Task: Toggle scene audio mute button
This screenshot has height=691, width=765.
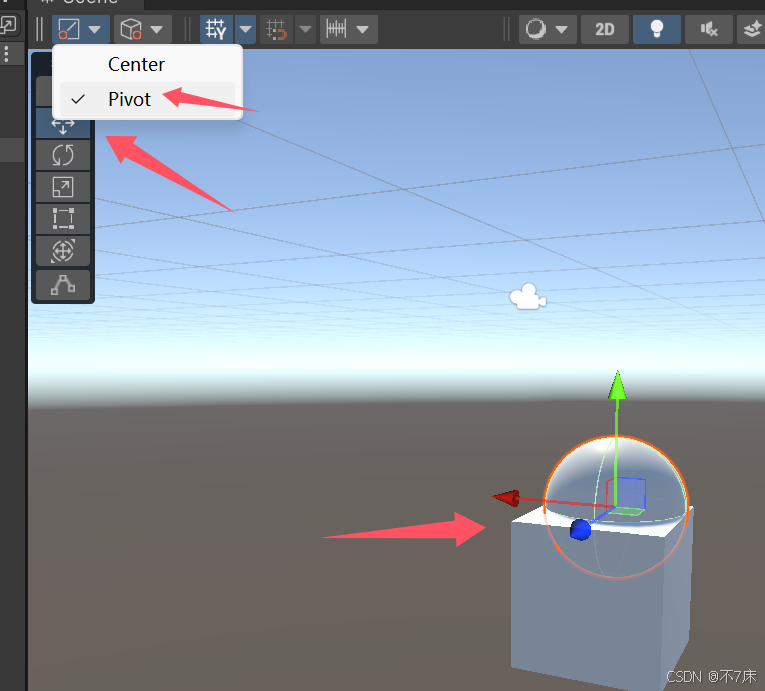Action: [x=709, y=29]
